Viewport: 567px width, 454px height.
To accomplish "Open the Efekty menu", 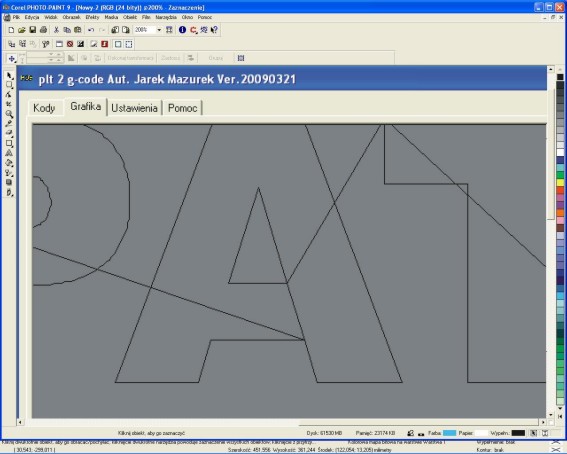I will pos(92,17).
